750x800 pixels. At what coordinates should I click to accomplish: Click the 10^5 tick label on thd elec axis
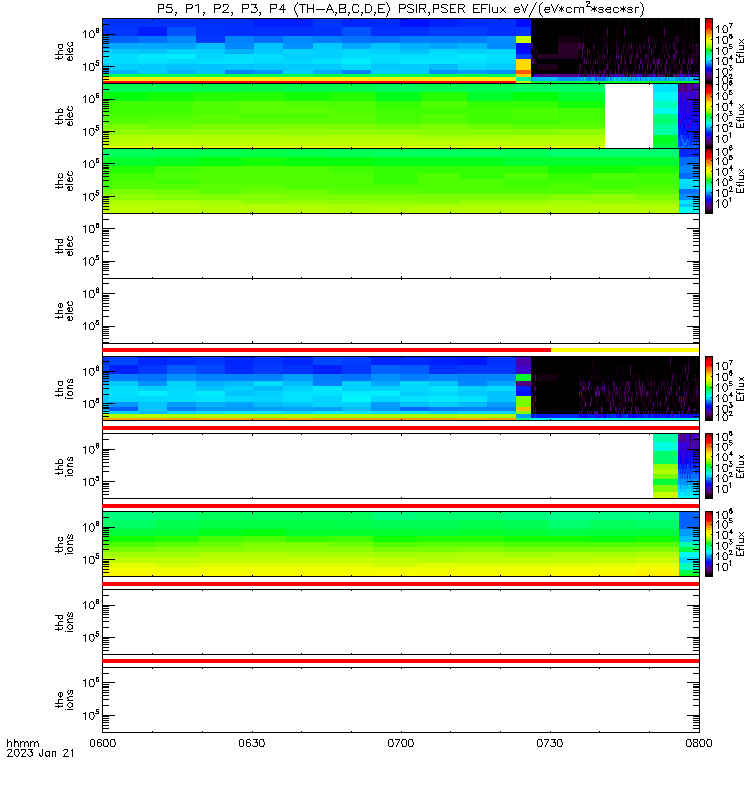click(90, 261)
